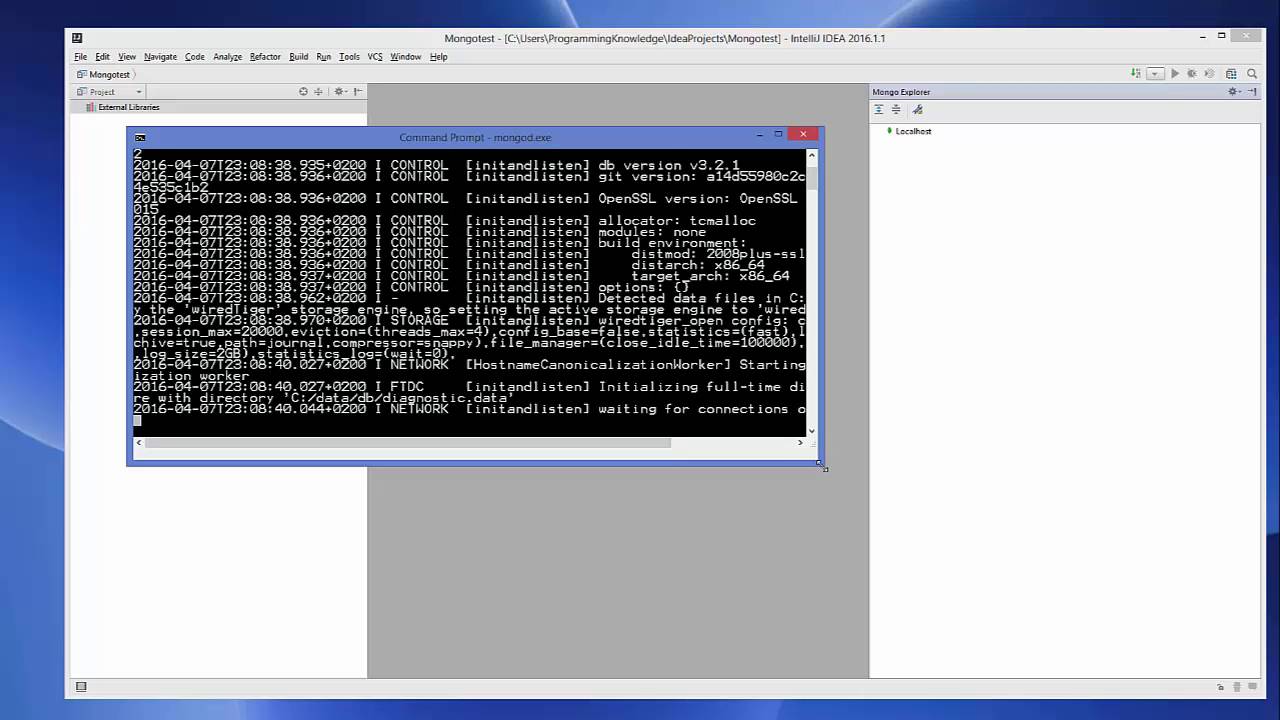
Task: Open the File menu
Action: tap(80, 57)
